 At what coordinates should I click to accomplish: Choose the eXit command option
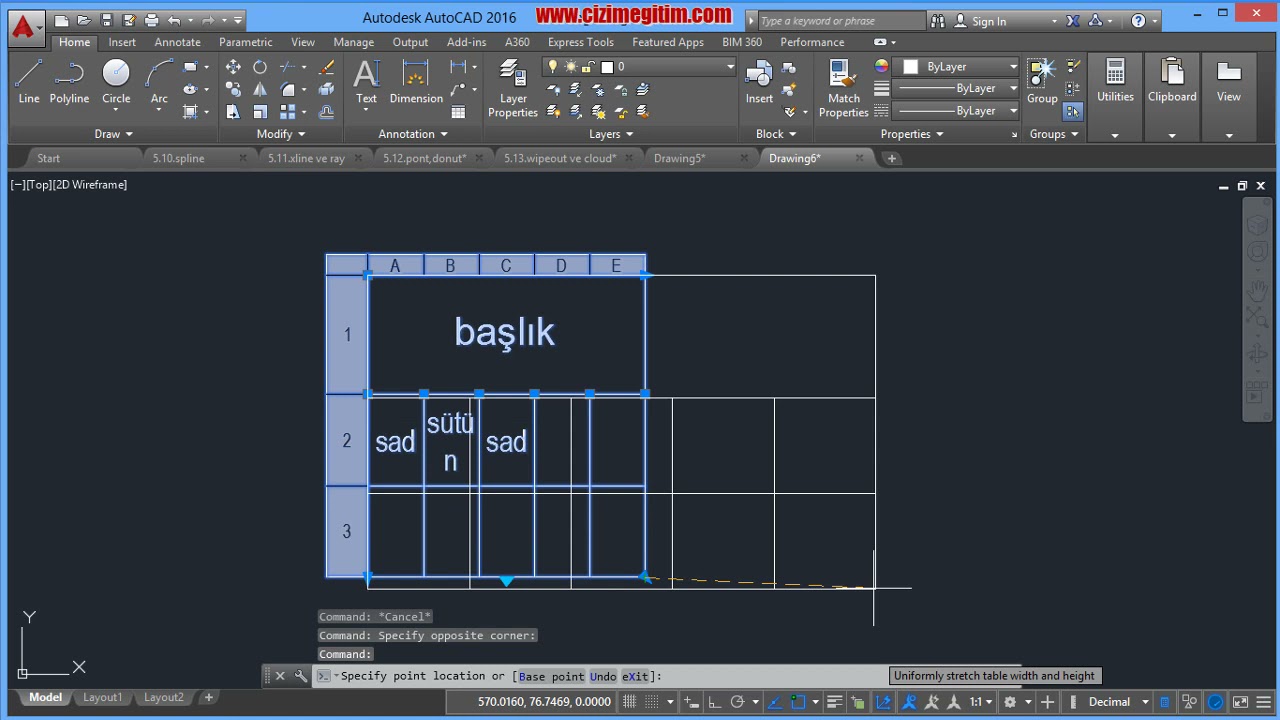[635, 677]
